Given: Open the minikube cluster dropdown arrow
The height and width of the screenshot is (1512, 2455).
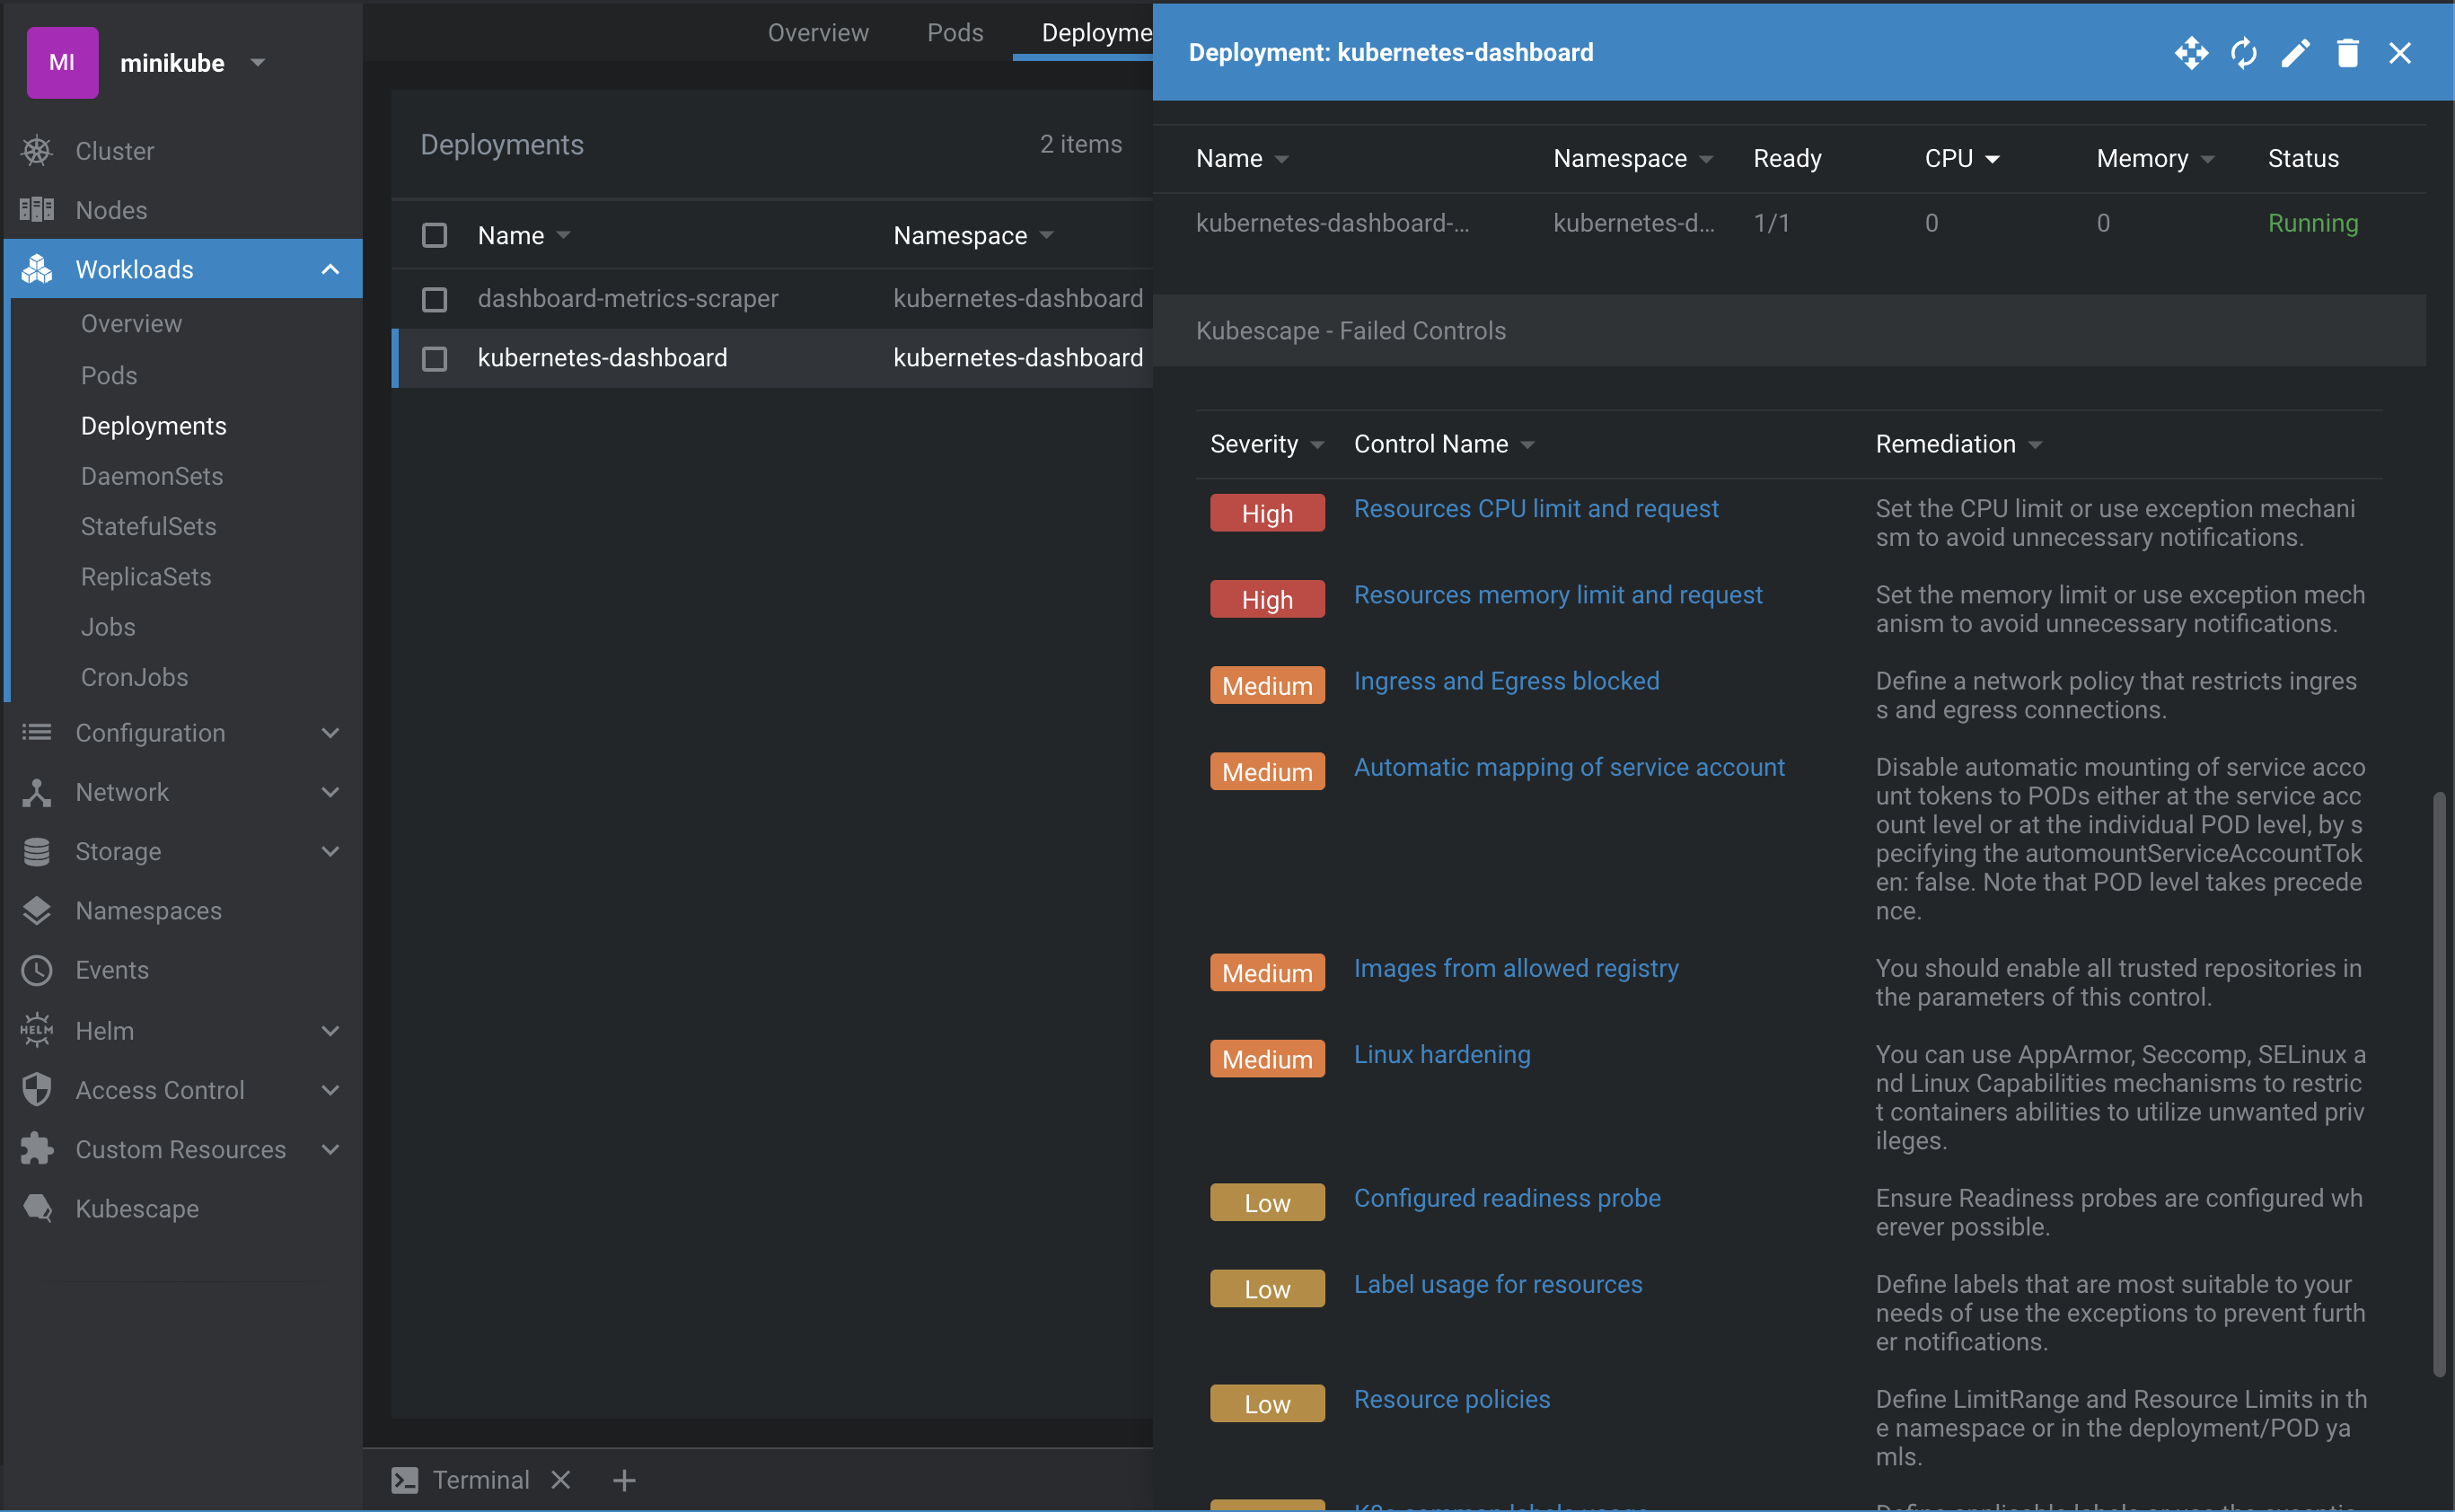Looking at the screenshot, I should (x=258, y=62).
